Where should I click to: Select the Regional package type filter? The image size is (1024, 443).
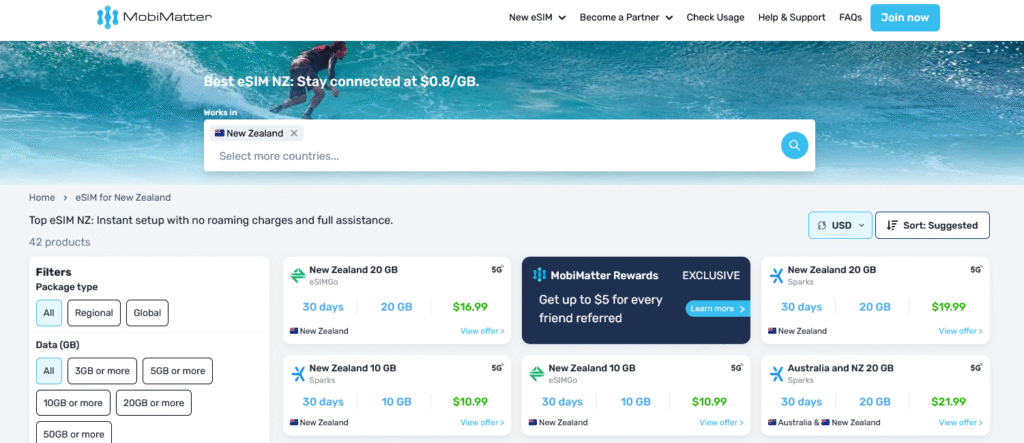pyautogui.click(x=94, y=313)
